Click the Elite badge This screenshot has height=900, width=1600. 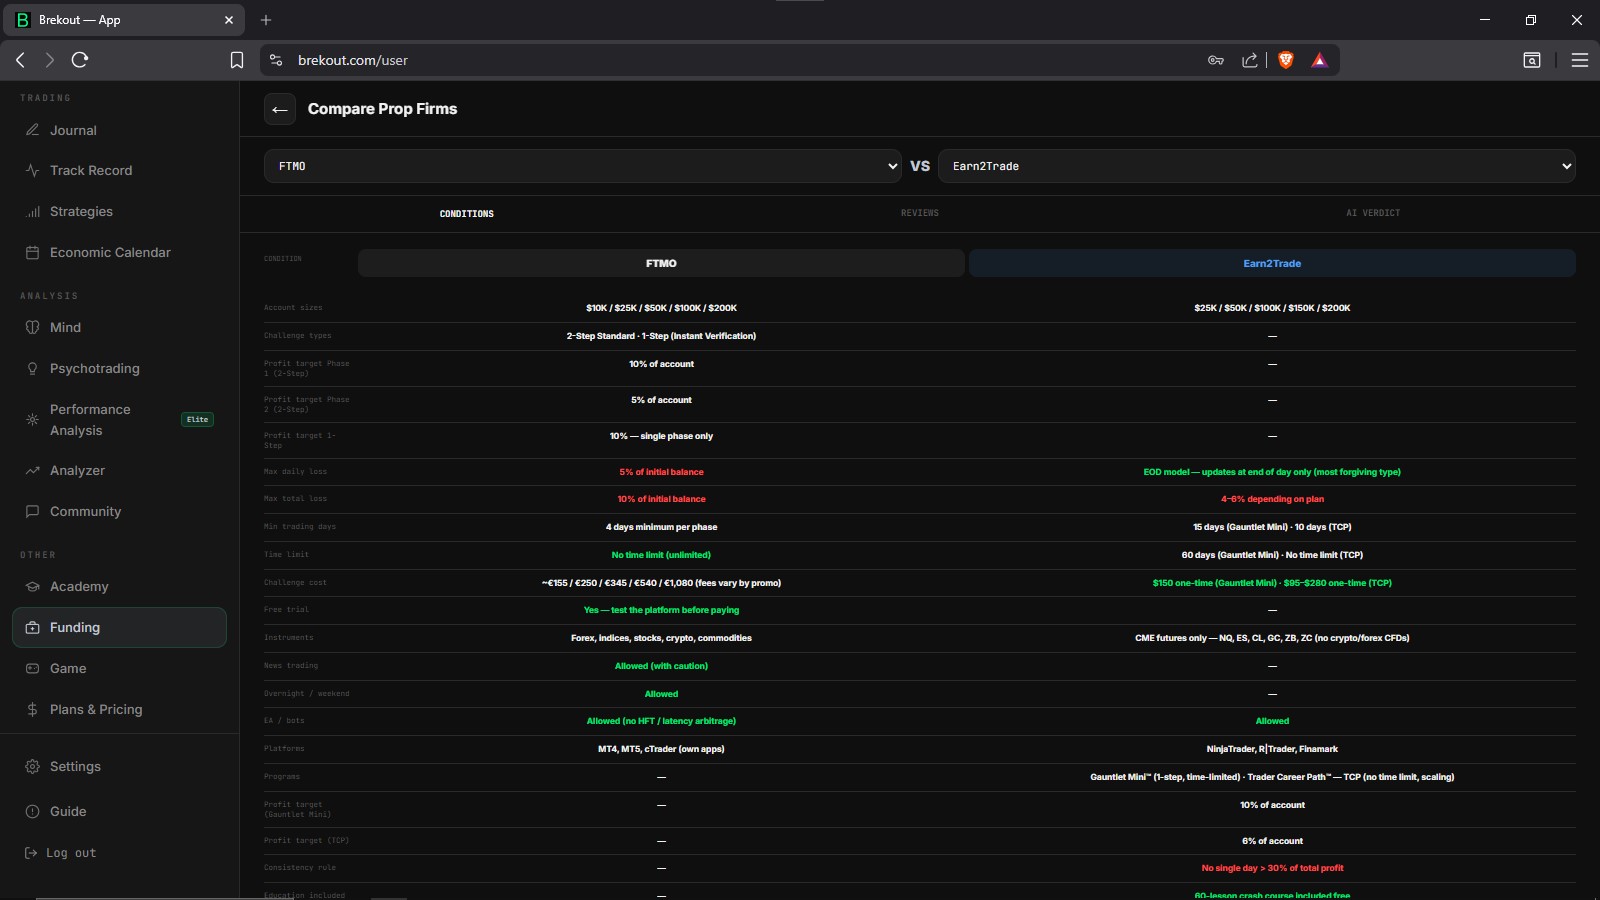pos(198,420)
